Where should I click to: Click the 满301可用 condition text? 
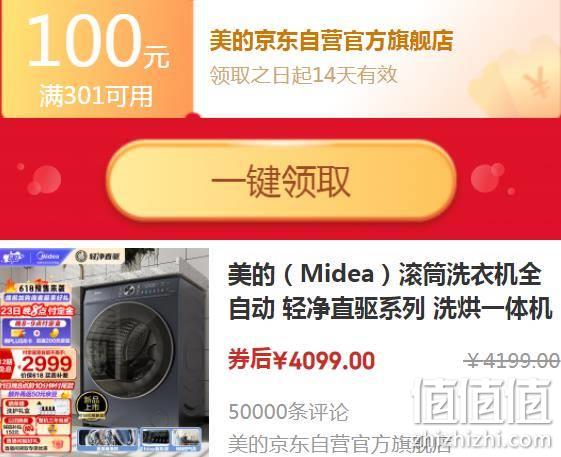[96, 96]
